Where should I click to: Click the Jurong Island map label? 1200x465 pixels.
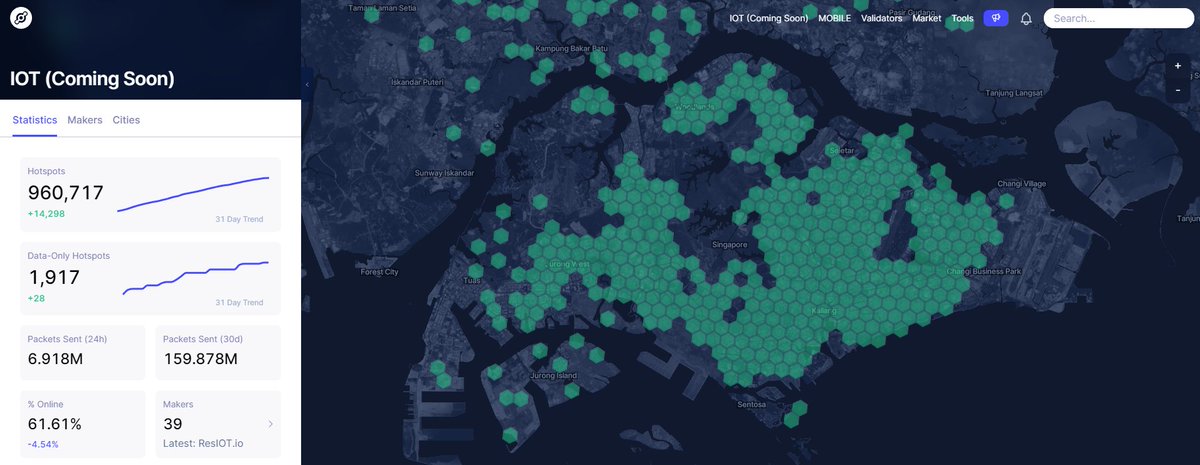554,375
